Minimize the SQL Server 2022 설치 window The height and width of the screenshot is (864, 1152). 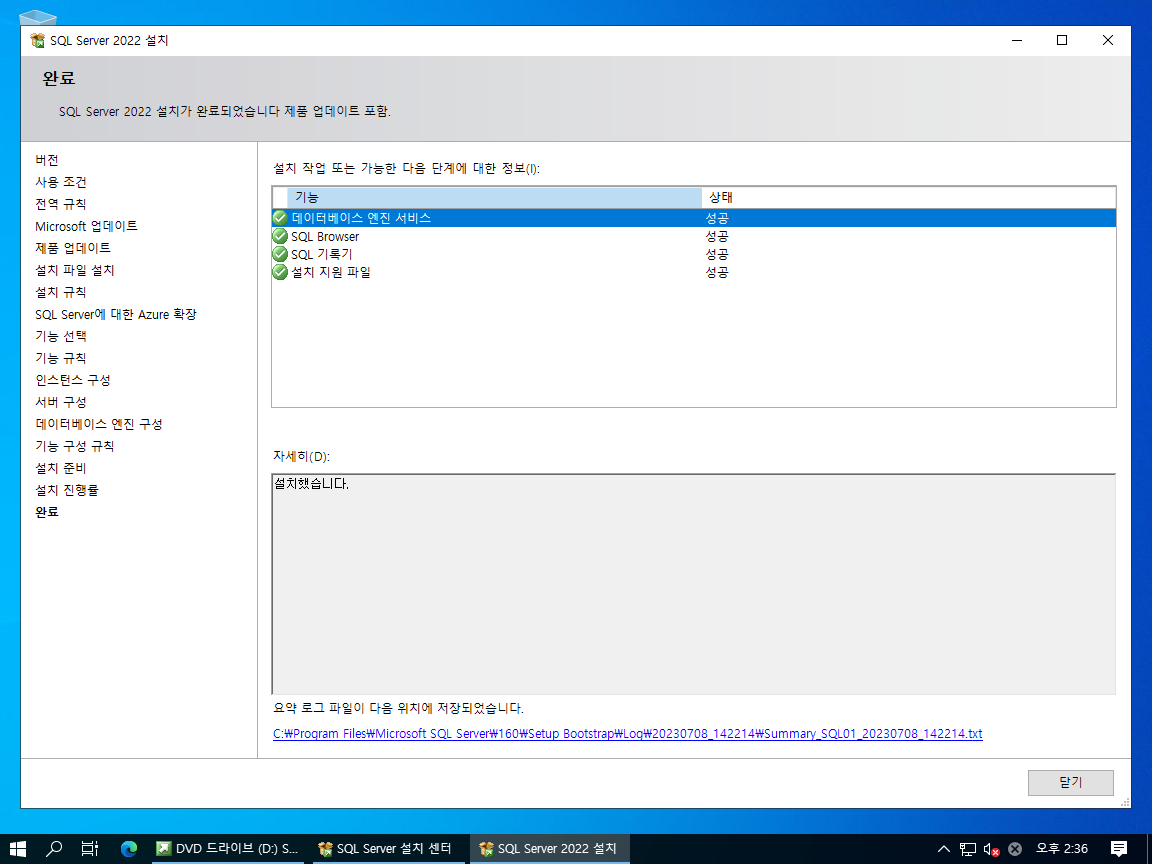(x=1017, y=40)
